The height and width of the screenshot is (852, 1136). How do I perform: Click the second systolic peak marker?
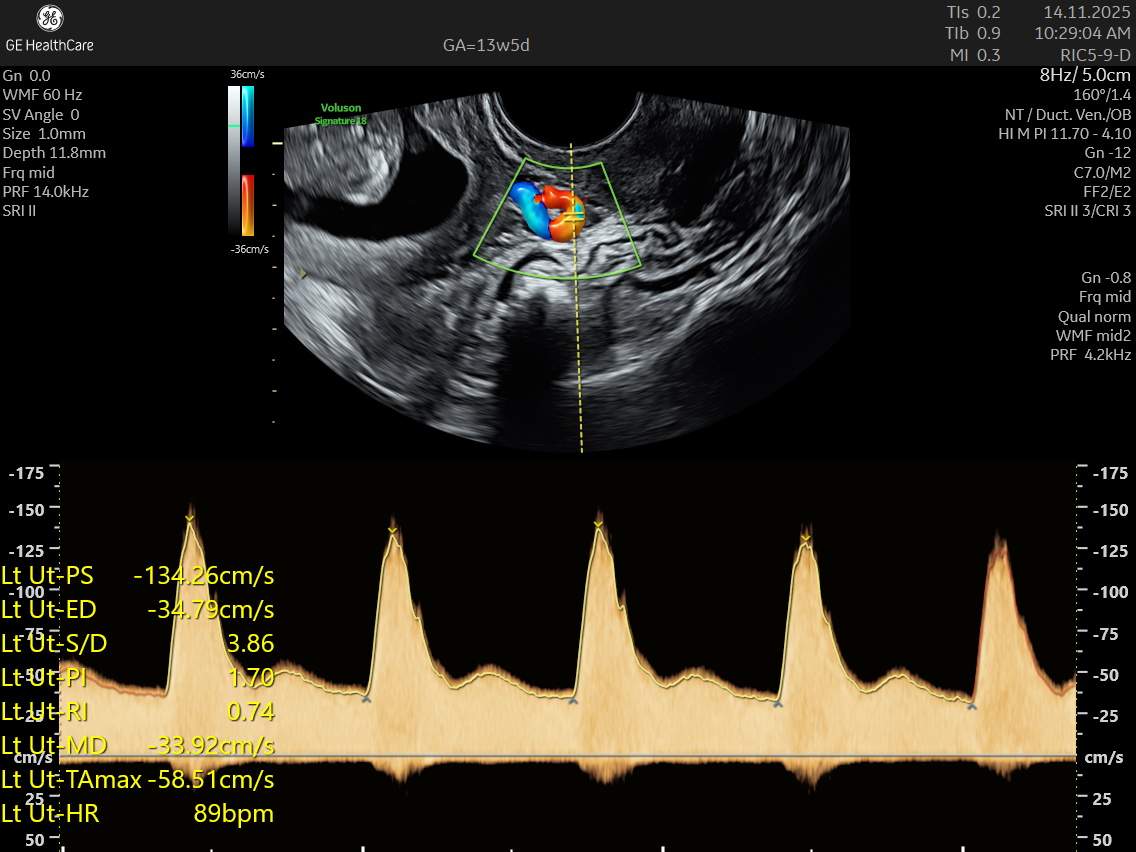[393, 530]
